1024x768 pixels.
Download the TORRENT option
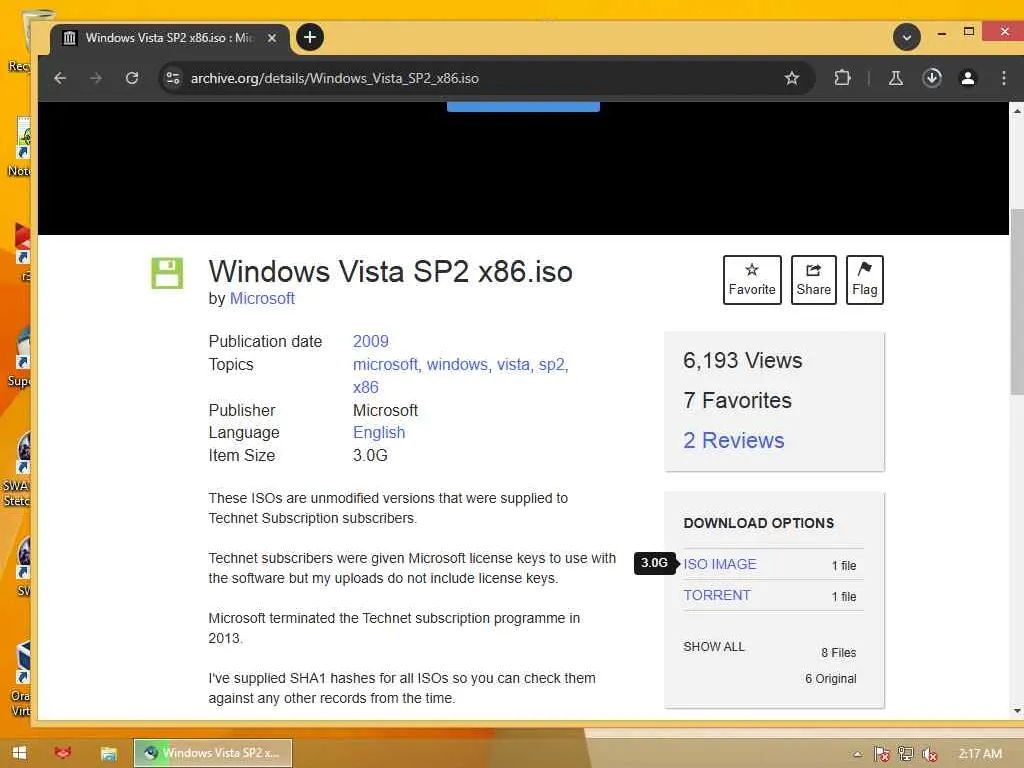(717, 596)
